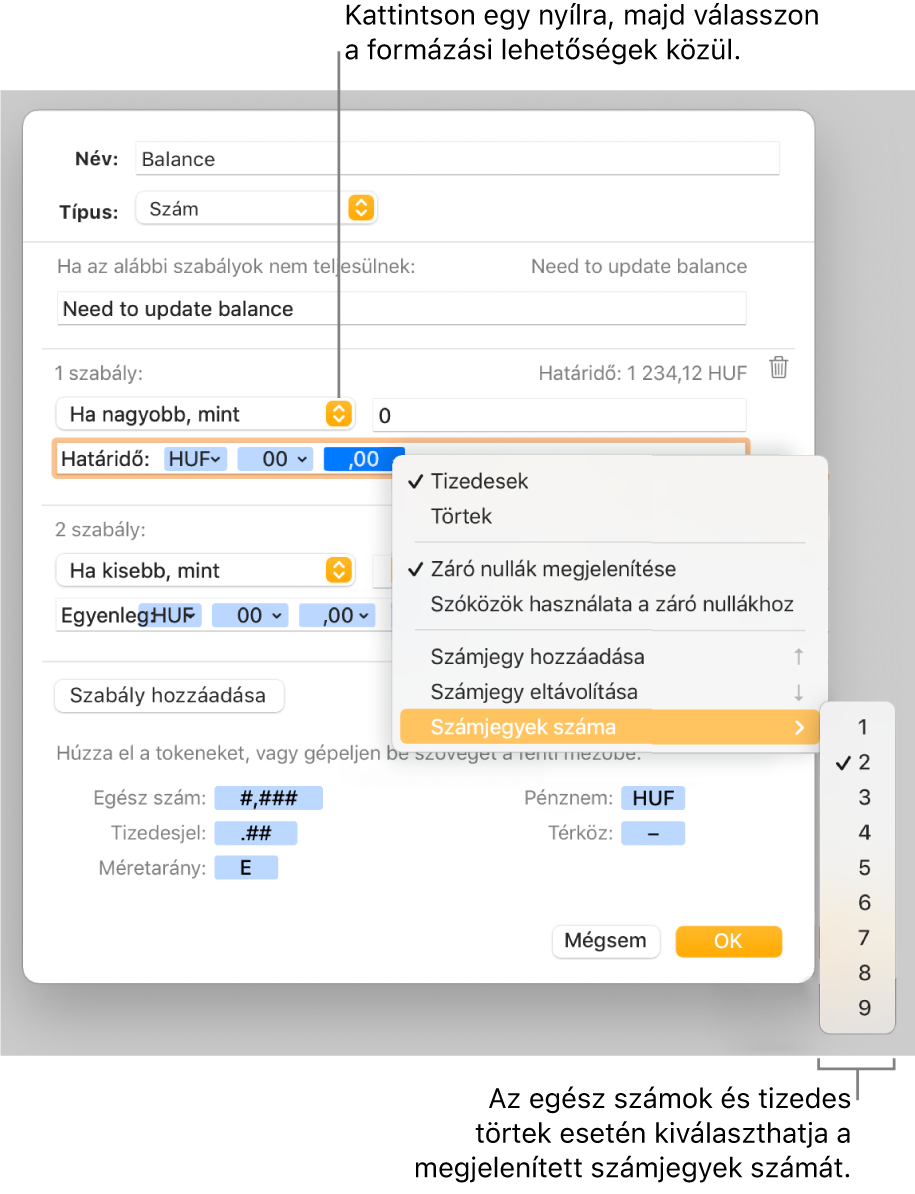Set digit count to 3 in submenu
The height and width of the screenshot is (1194, 915).
pos(857,797)
